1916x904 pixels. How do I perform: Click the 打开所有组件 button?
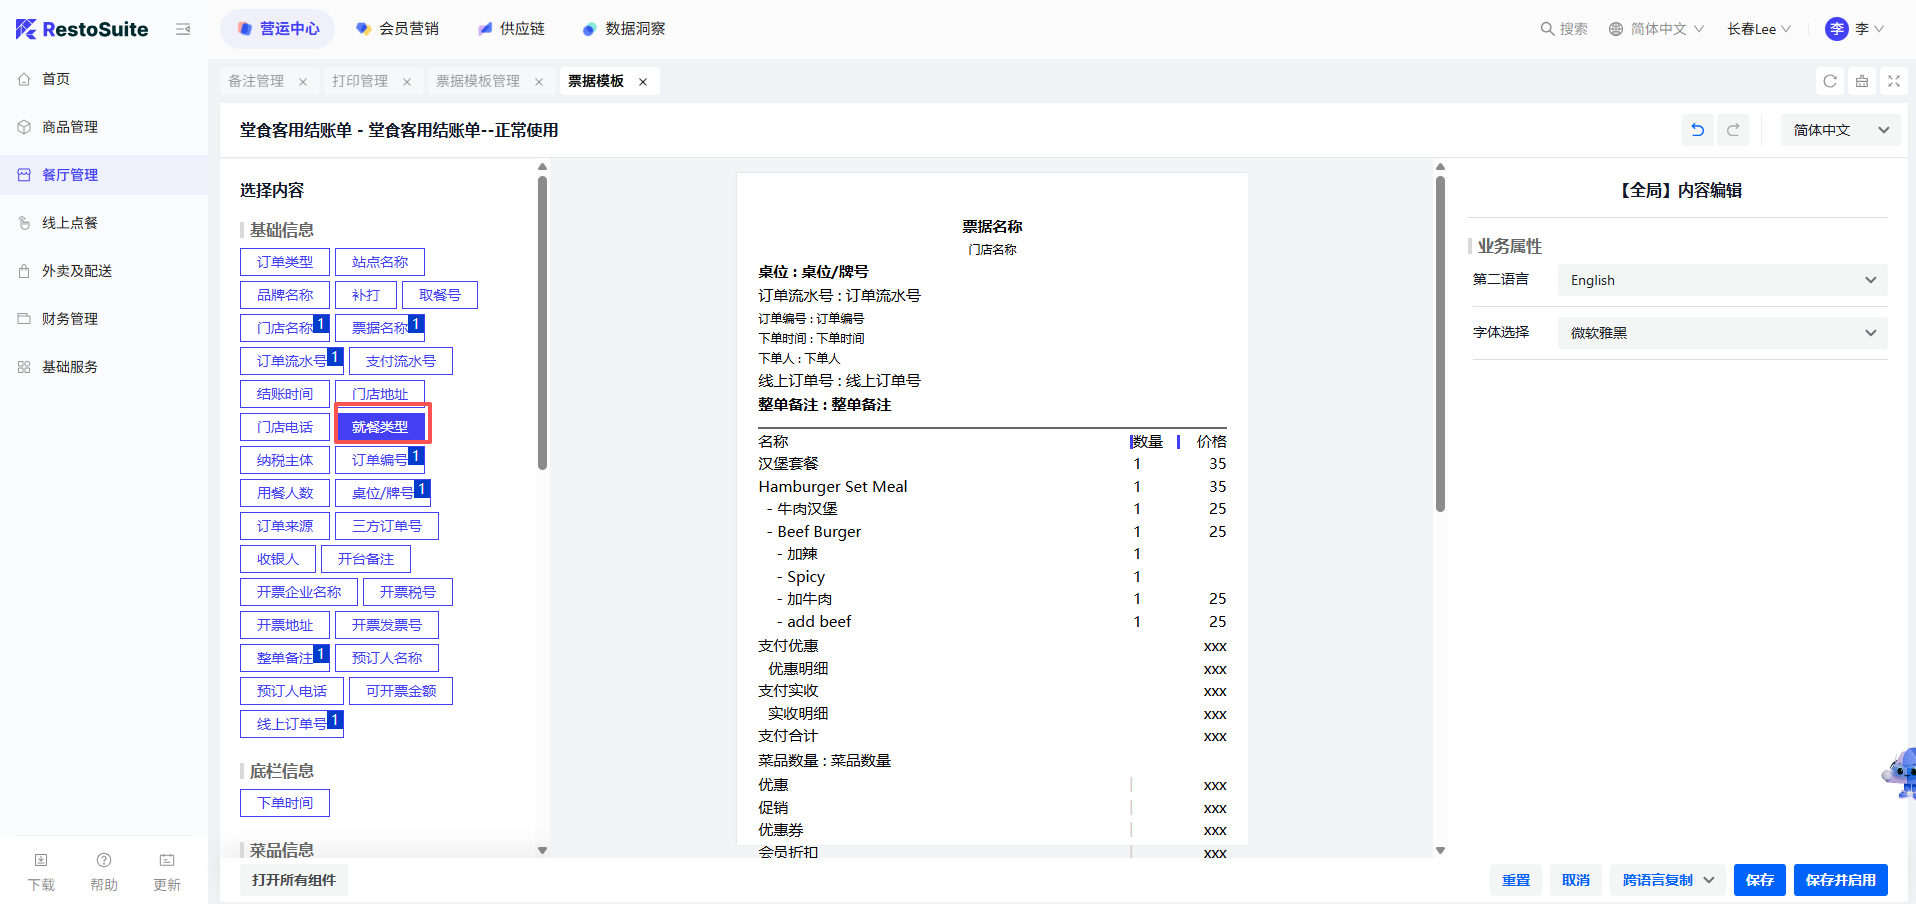click(294, 880)
